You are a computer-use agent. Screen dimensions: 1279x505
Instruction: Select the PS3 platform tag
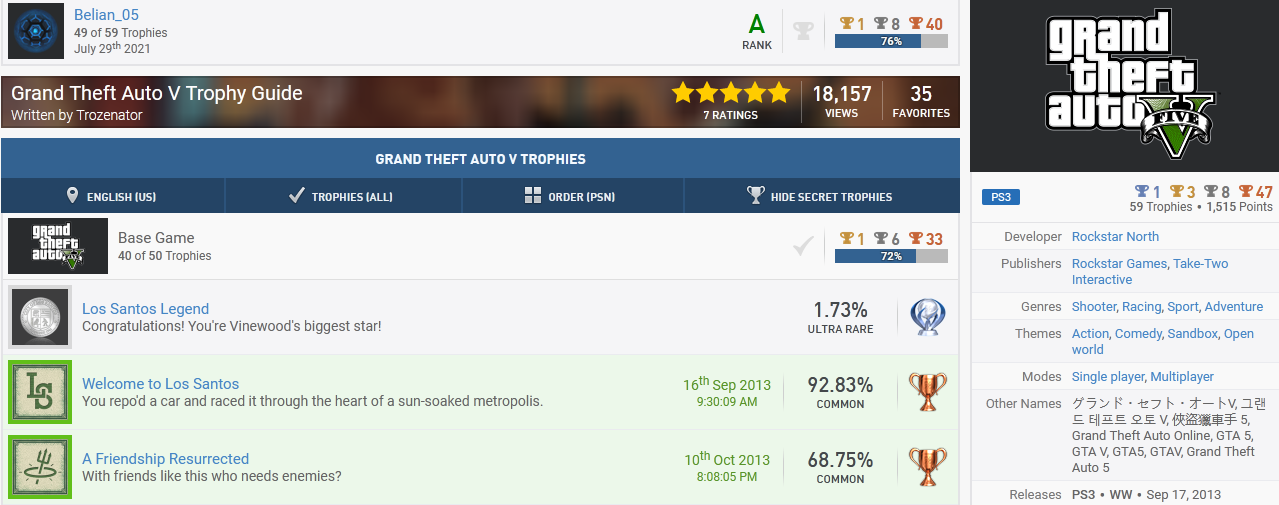(1000, 197)
